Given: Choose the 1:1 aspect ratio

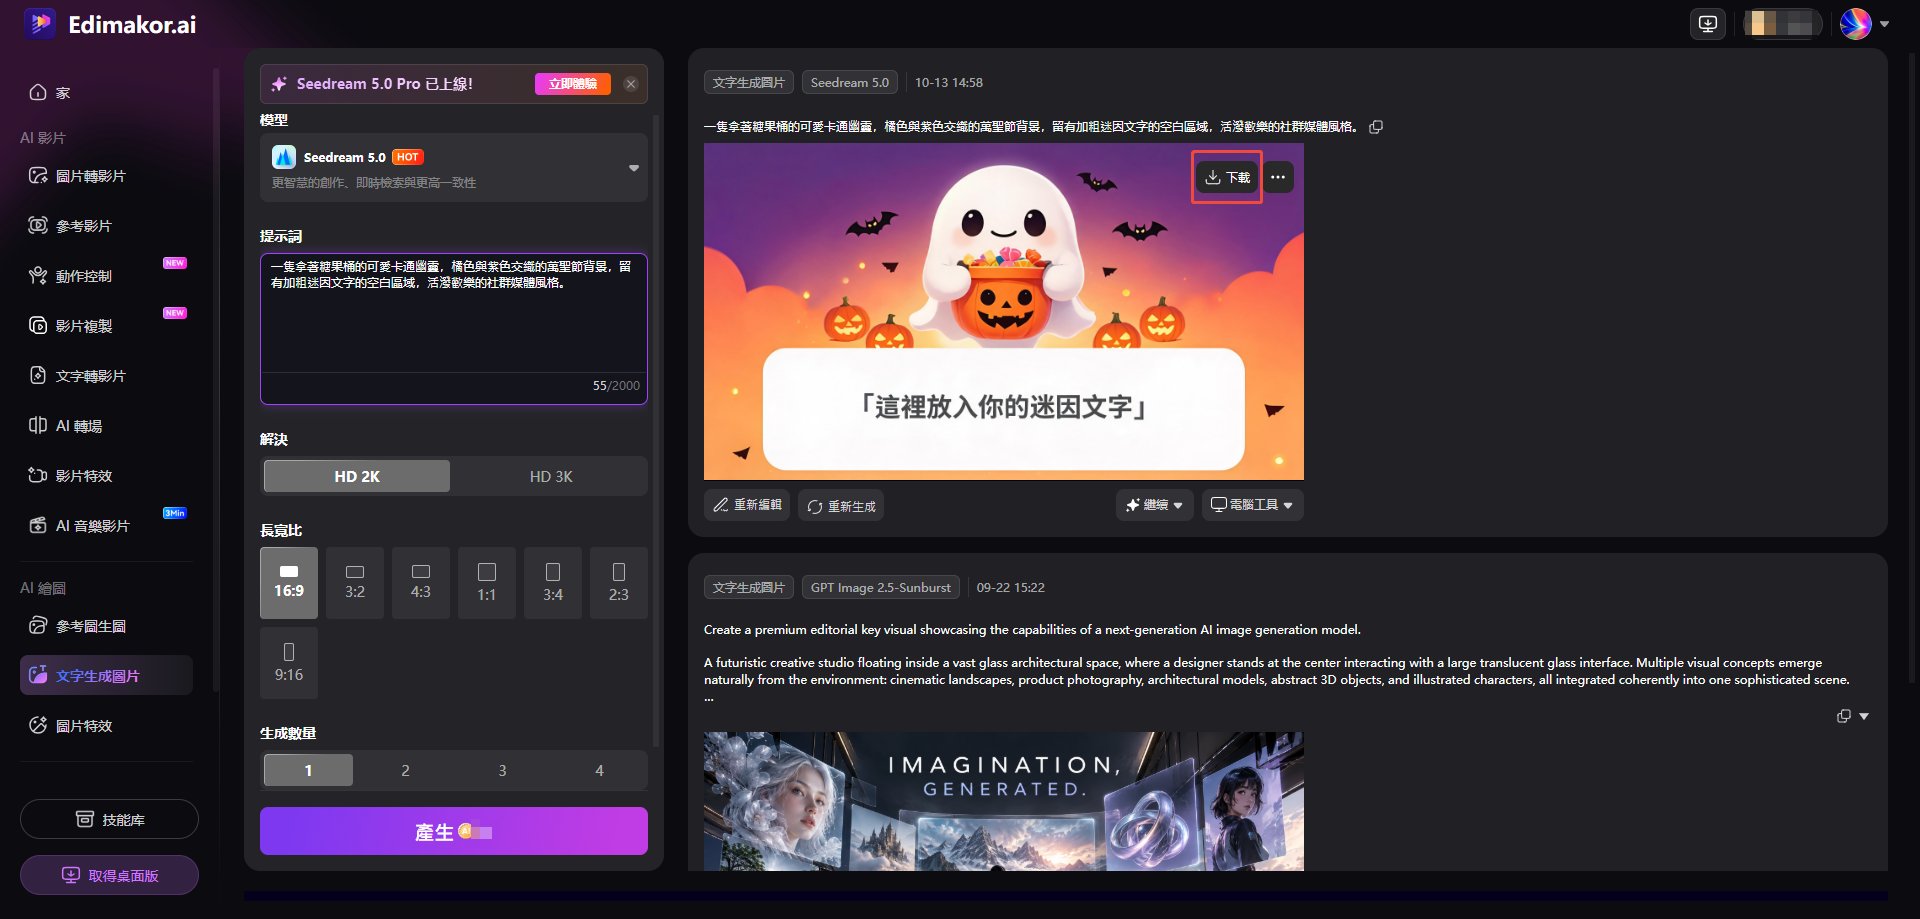Looking at the screenshot, I should (x=487, y=582).
